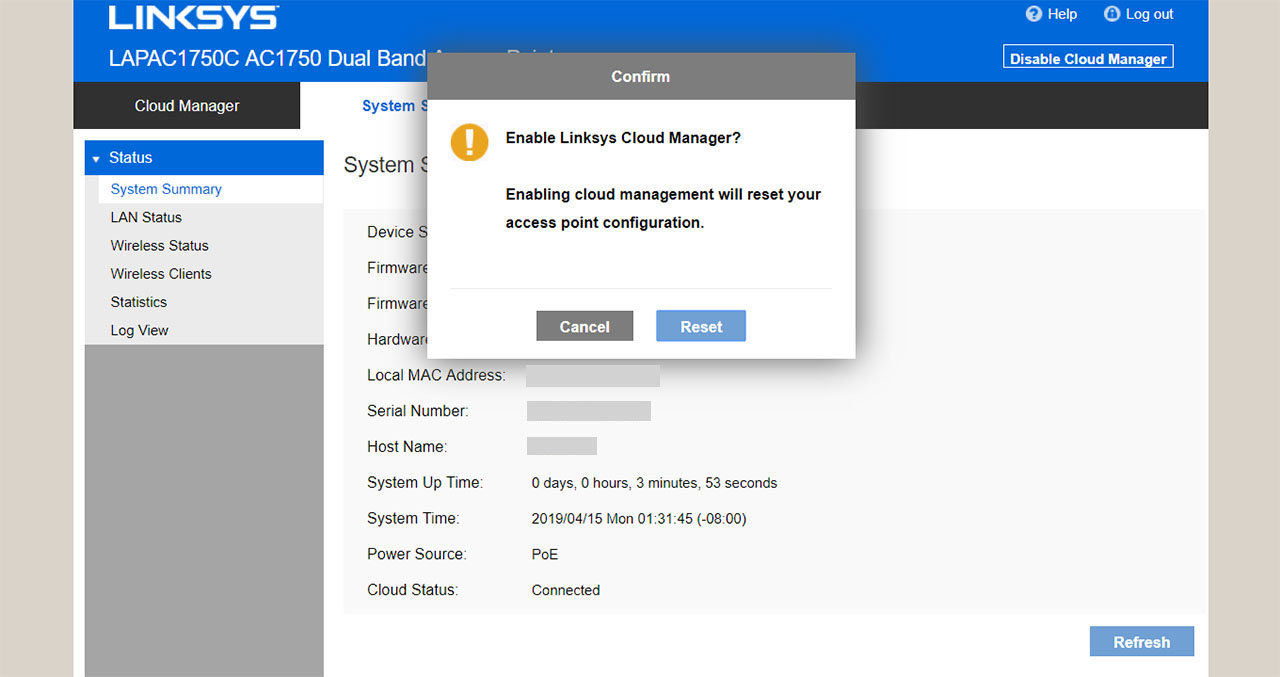
Task: Click the Cloud Status label
Action: 412,590
